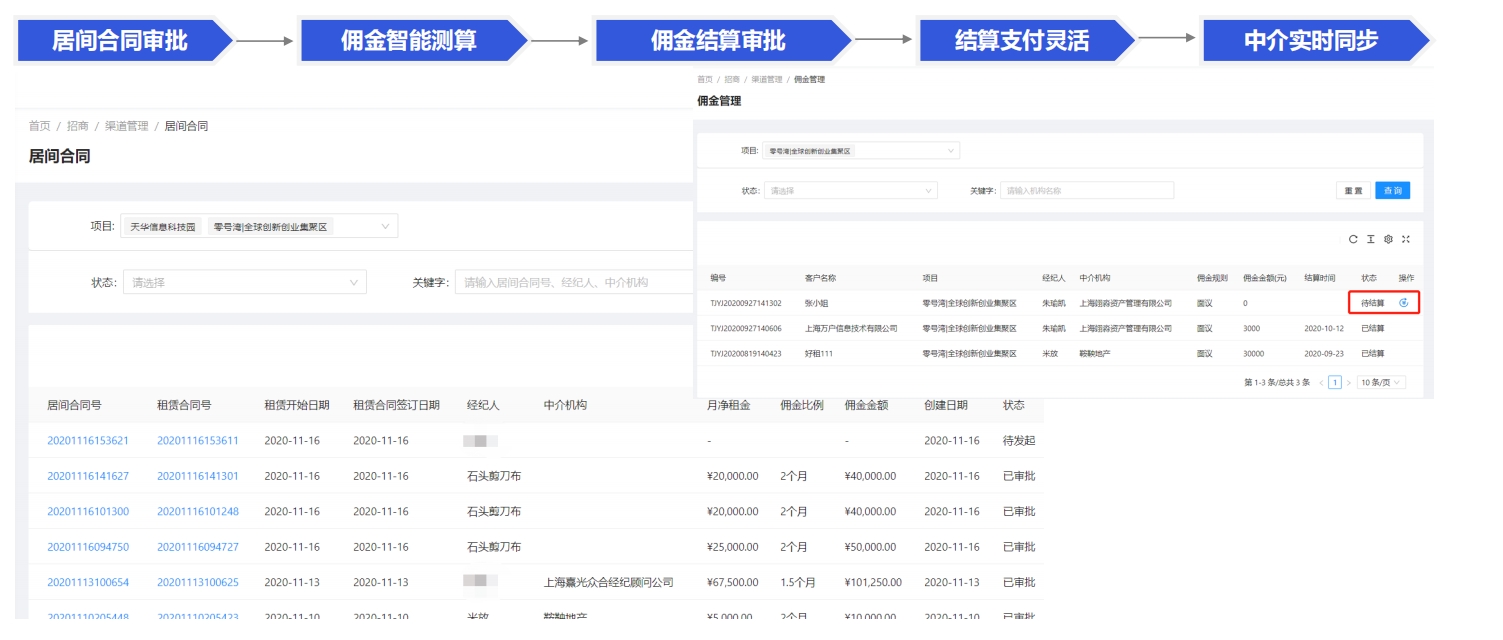Screen dimensions: 1503x640
Task: Click the ¥101,250.00 commission amount cell
Action: pos(873,583)
